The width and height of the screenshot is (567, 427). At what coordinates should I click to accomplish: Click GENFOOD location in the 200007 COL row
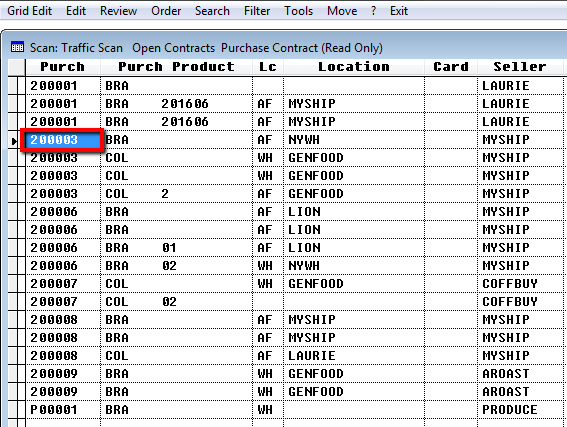[354, 284]
